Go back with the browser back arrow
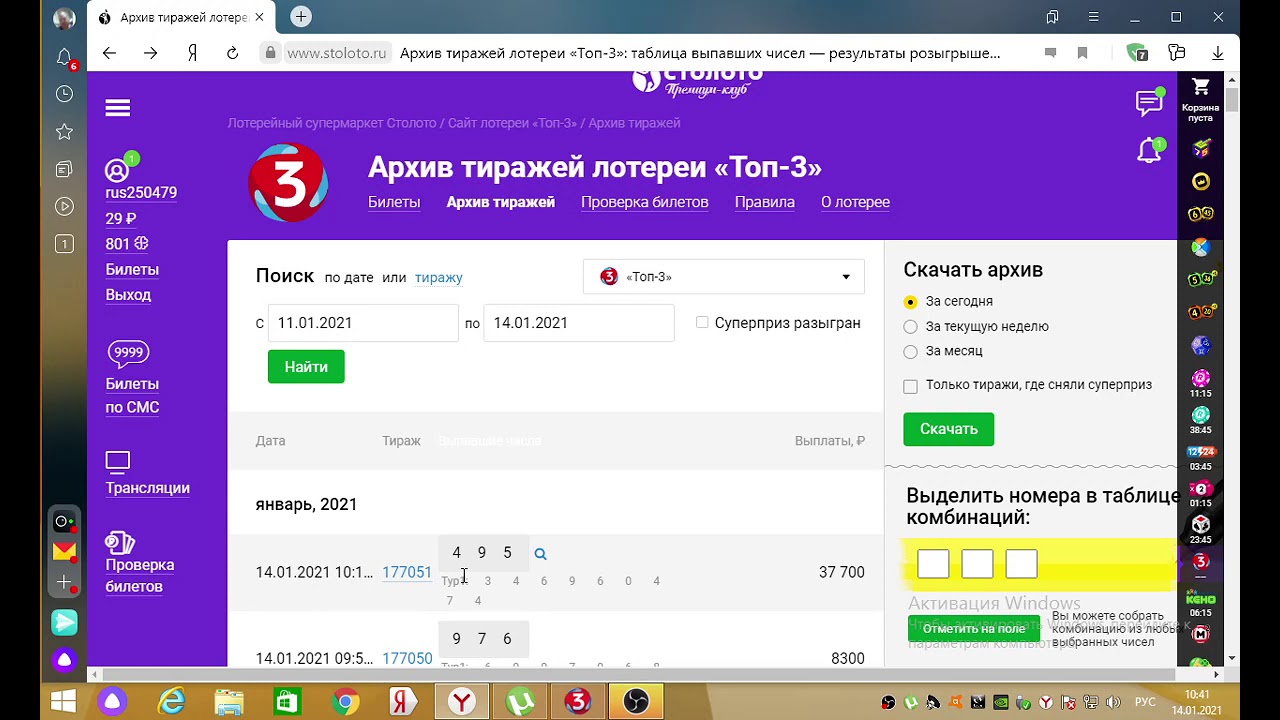Image resolution: width=1280 pixels, height=720 pixels. (x=109, y=53)
